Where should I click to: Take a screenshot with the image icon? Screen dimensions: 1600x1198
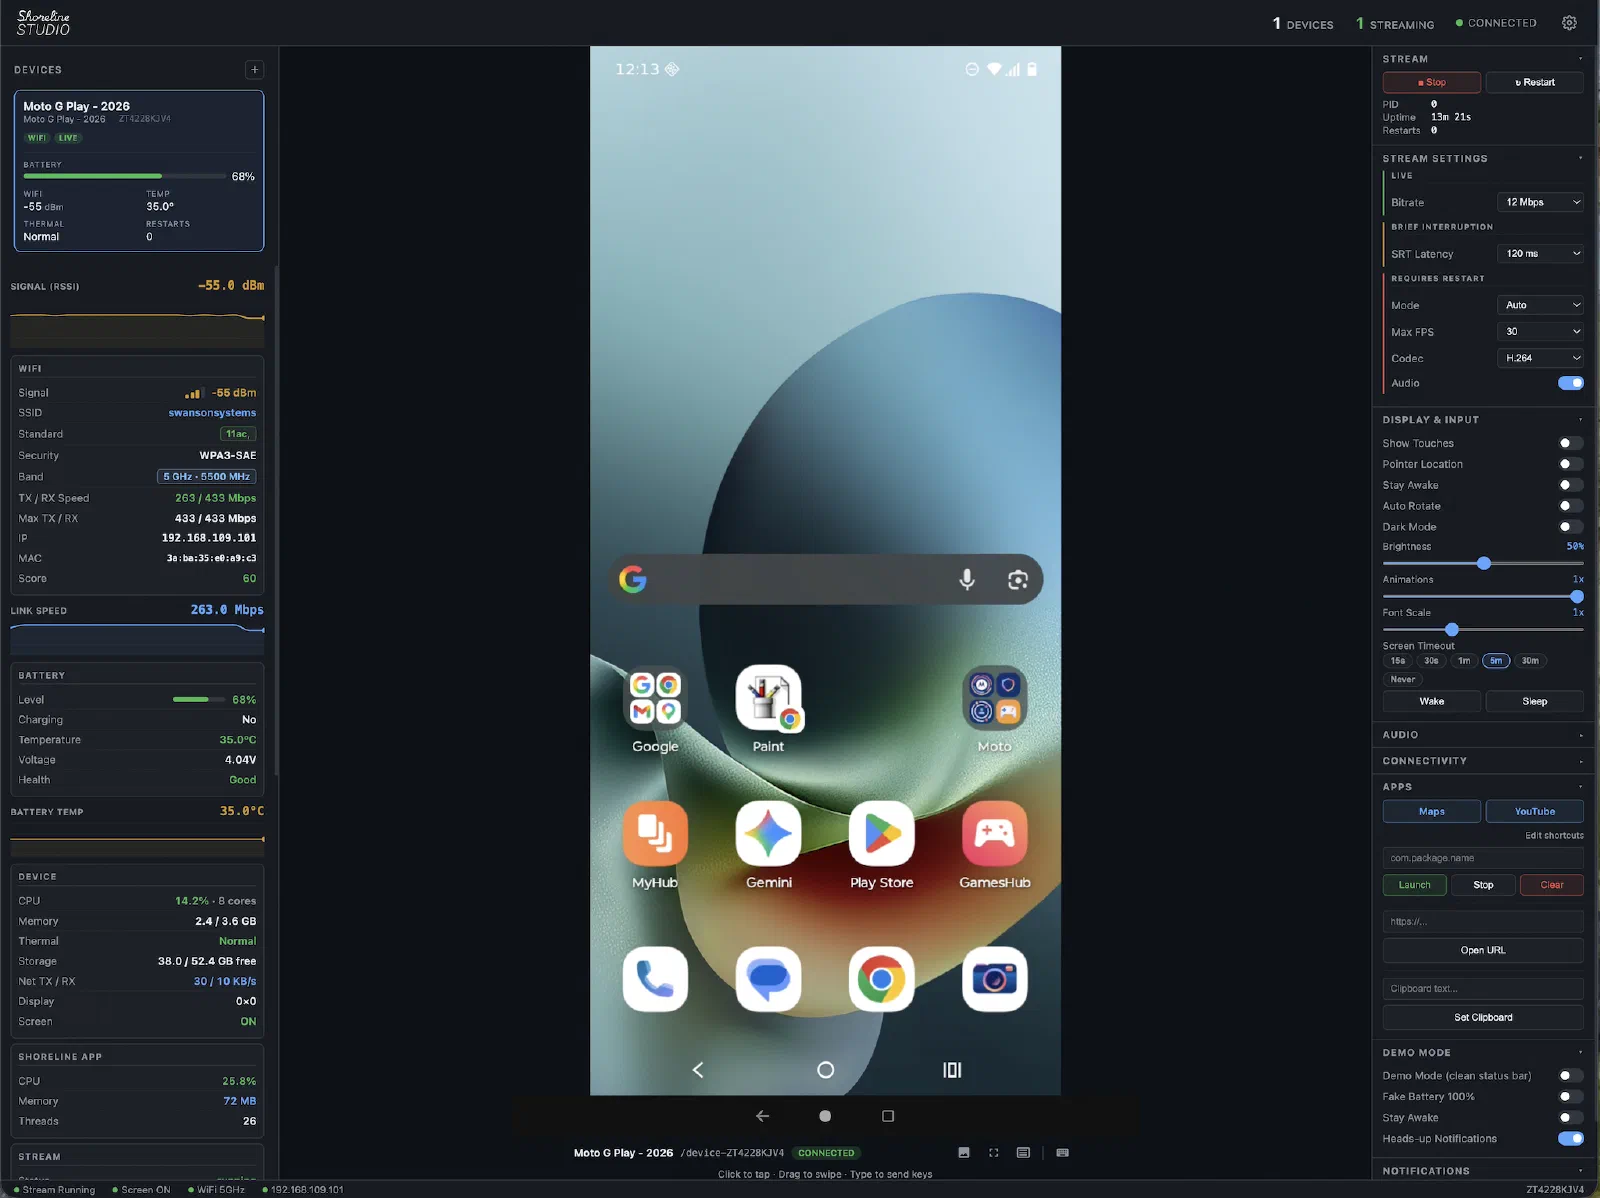pos(964,1153)
